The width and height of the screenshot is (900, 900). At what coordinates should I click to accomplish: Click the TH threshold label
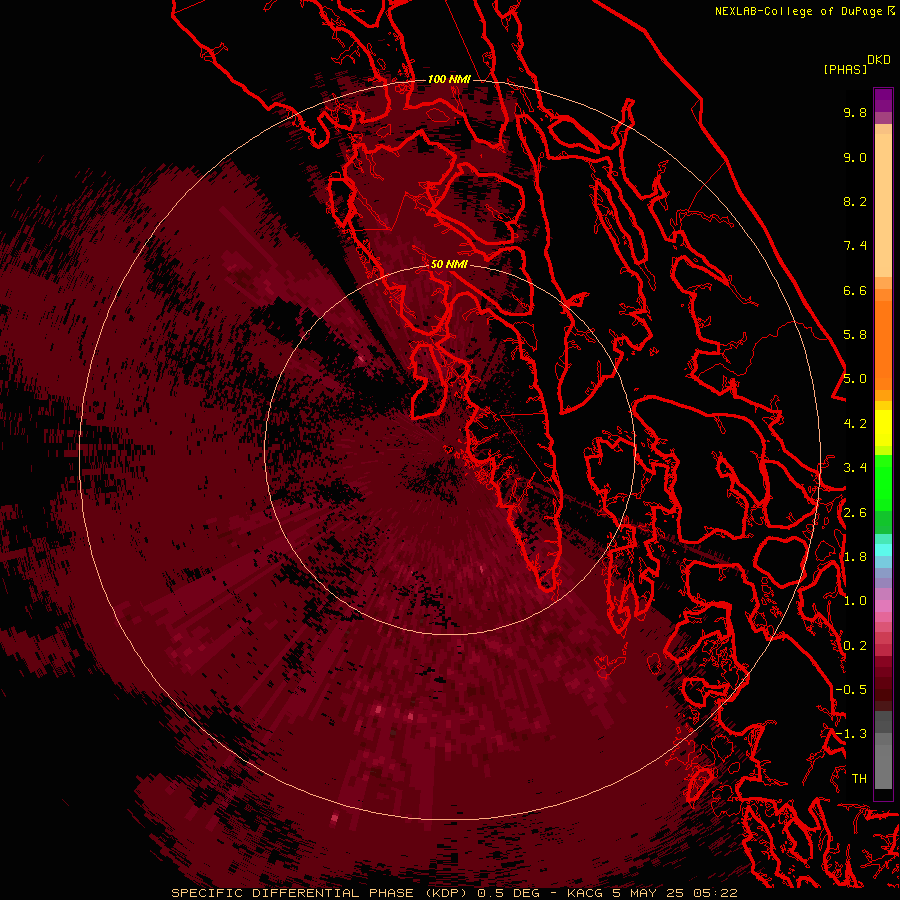click(x=859, y=778)
